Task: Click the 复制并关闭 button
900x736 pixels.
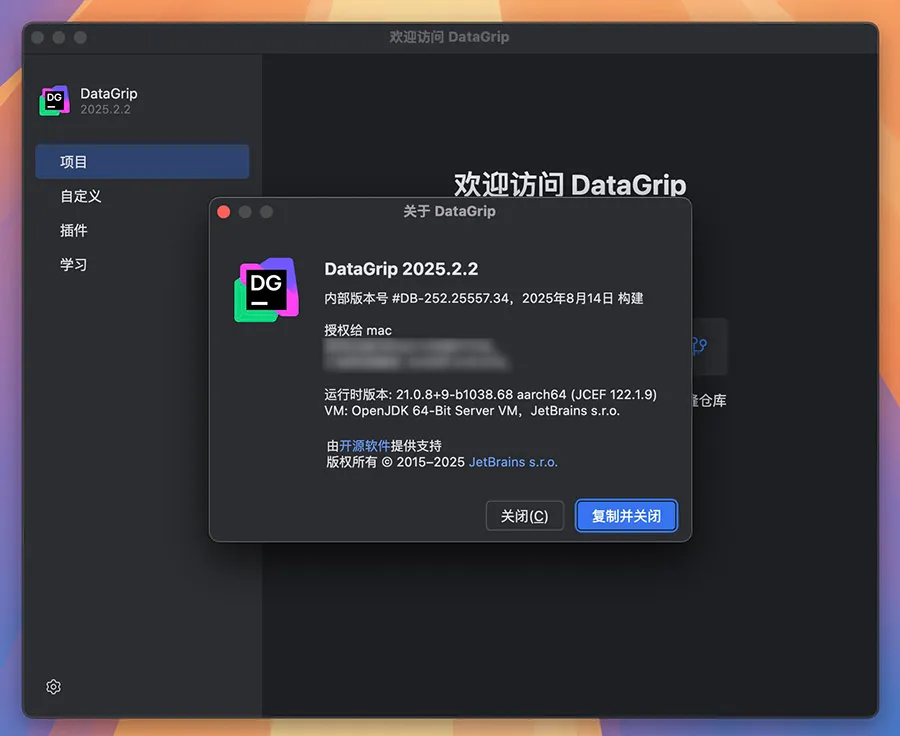Action: [x=626, y=516]
